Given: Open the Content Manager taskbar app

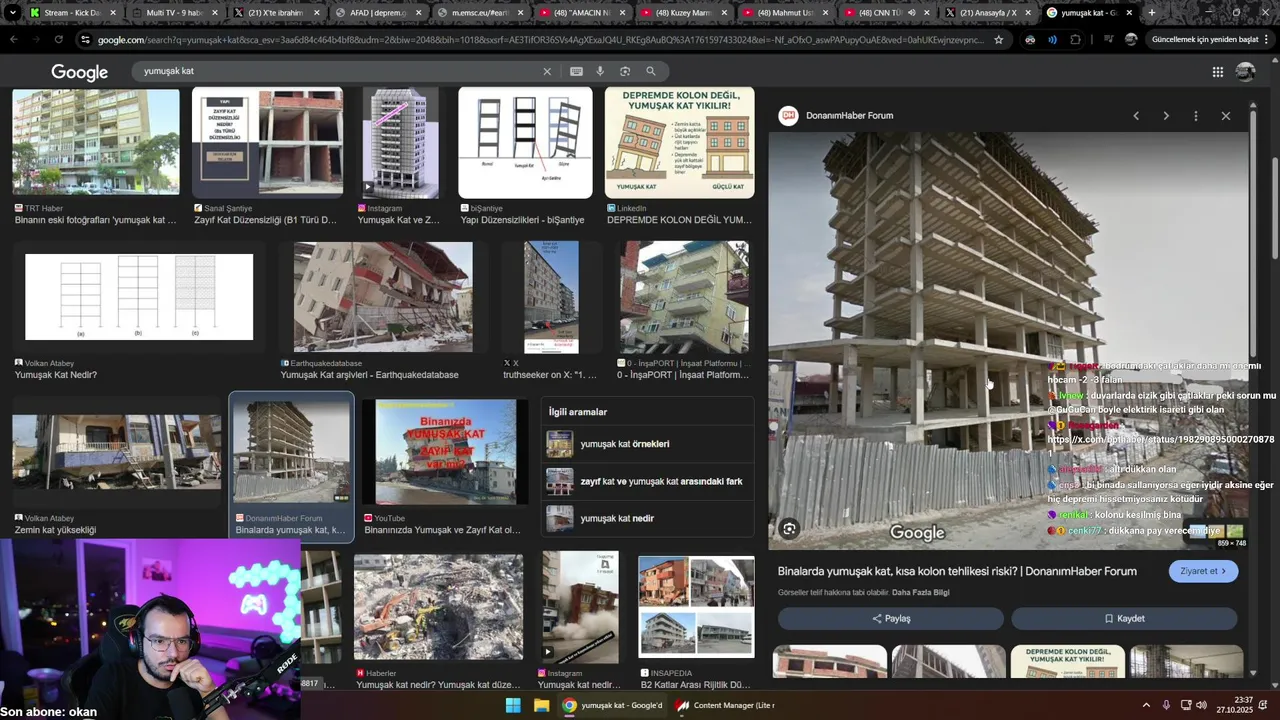Looking at the screenshot, I should click(725, 705).
